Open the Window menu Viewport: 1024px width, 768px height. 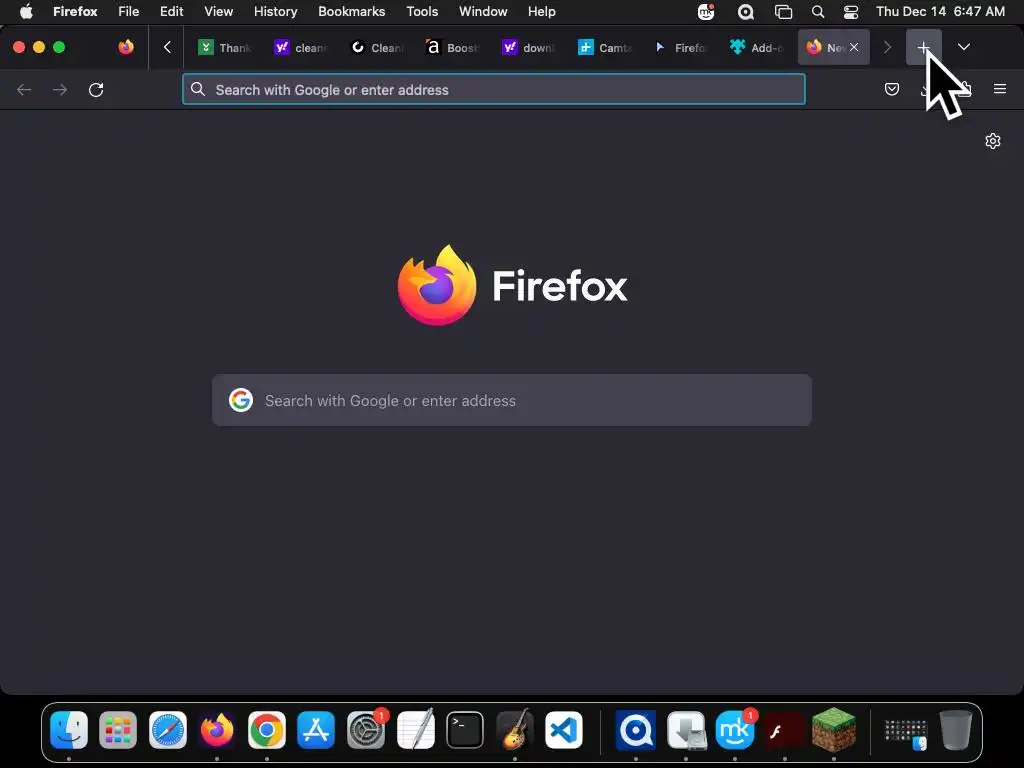[483, 11]
